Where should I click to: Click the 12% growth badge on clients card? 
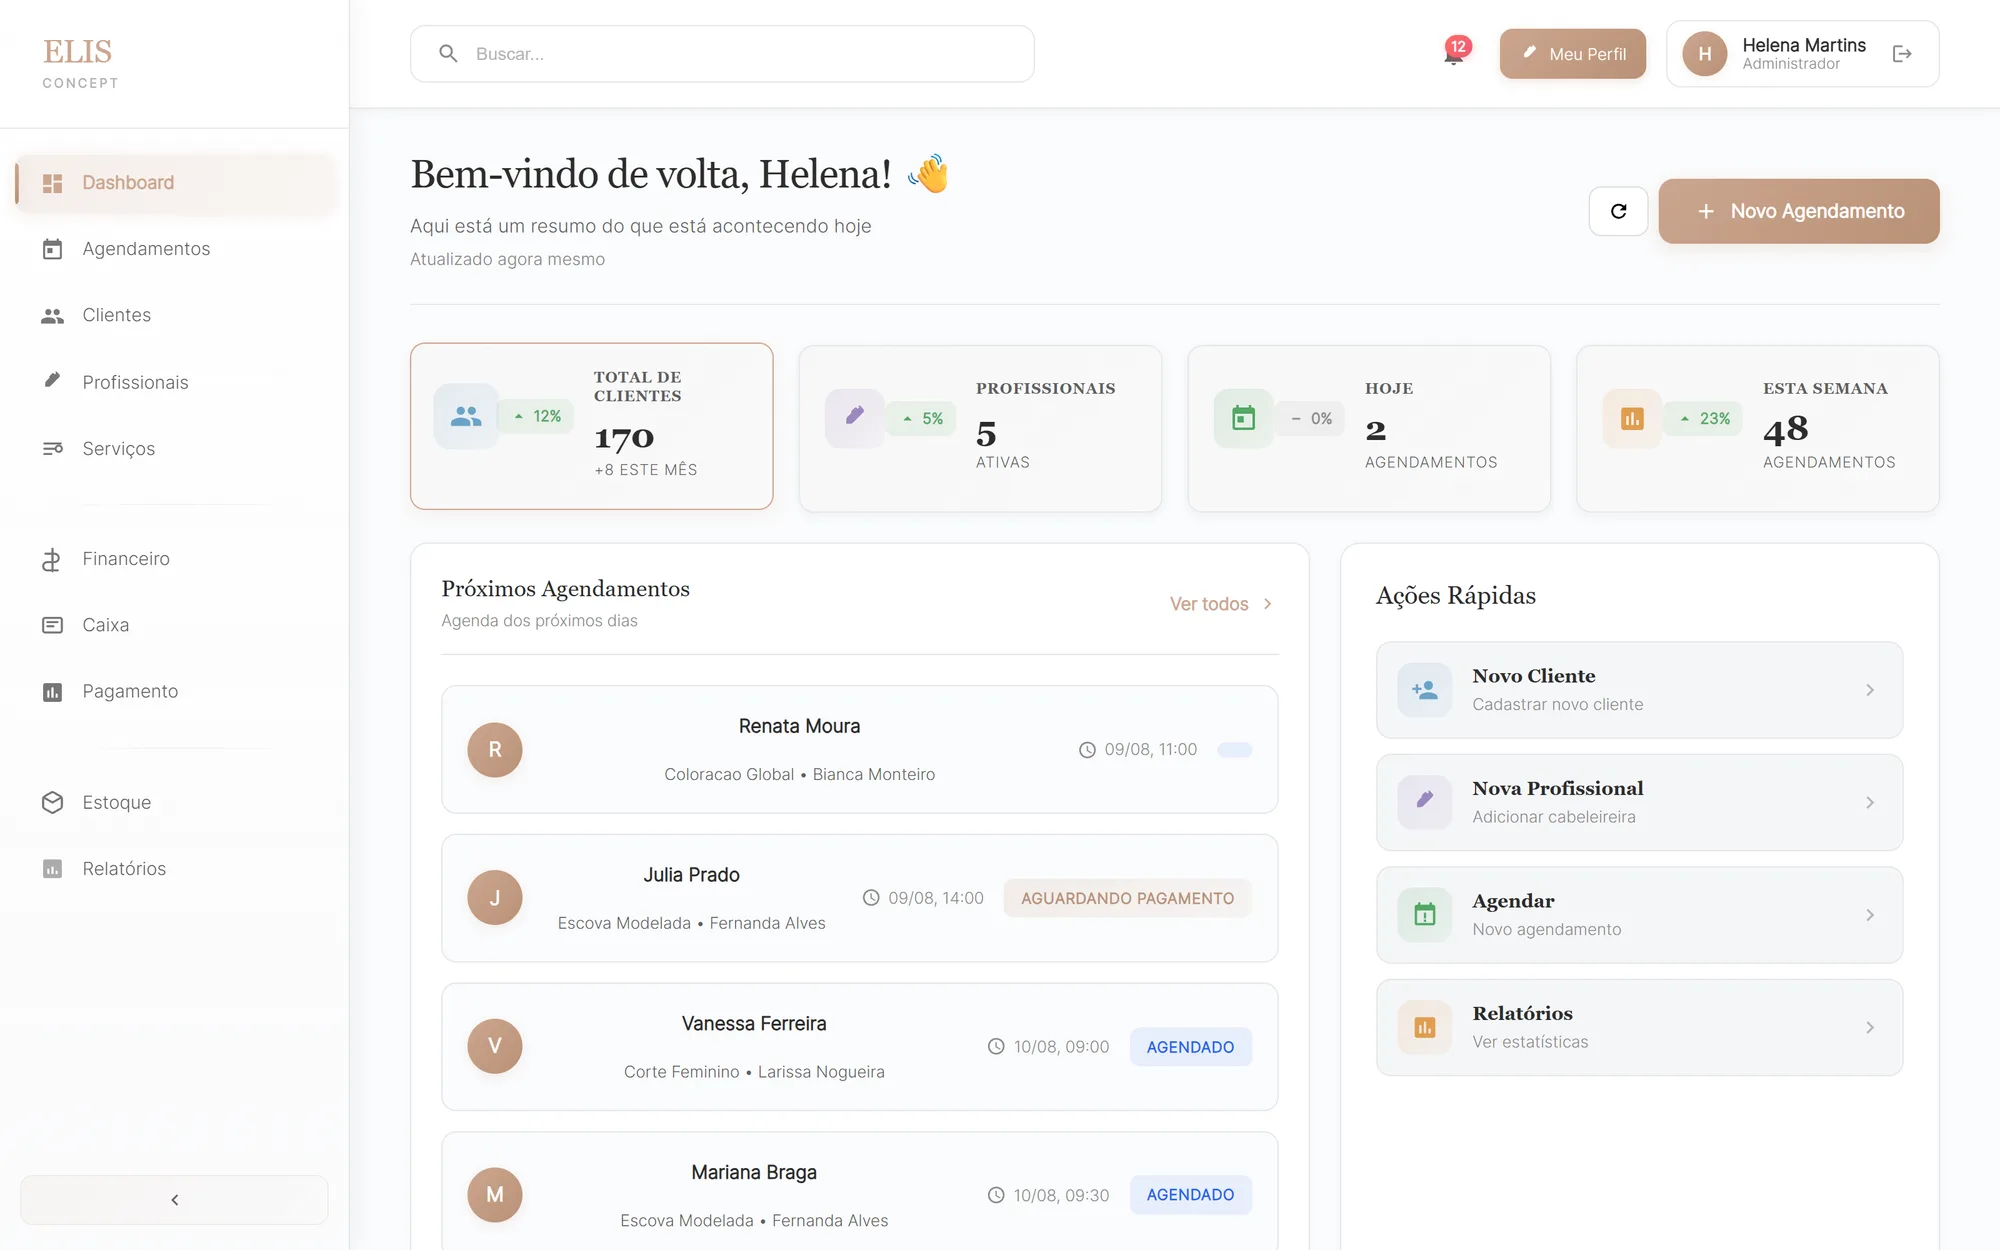pyautogui.click(x=537, y=416)
